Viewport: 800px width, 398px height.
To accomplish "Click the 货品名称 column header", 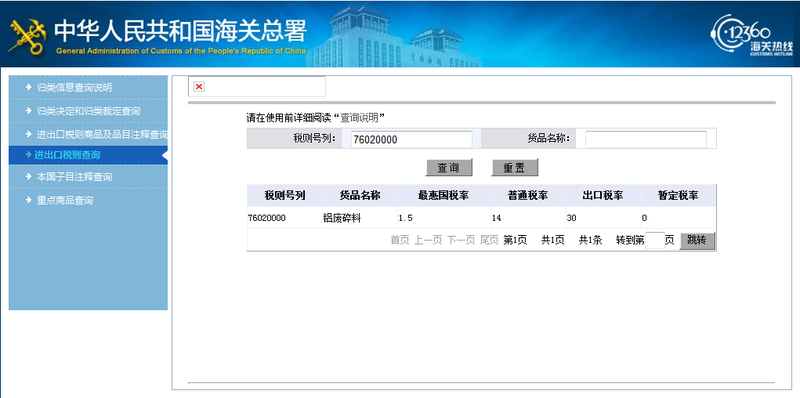I will pos(360,195).
